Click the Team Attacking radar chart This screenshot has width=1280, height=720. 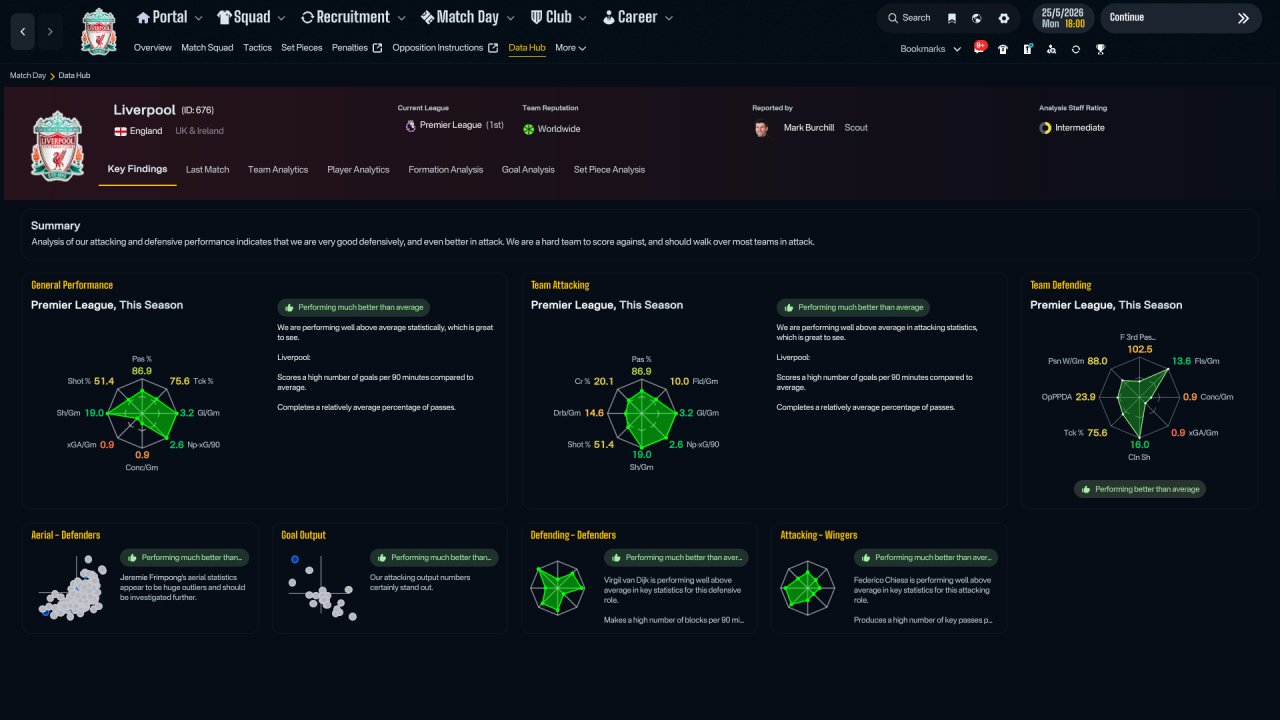(641, 412)
